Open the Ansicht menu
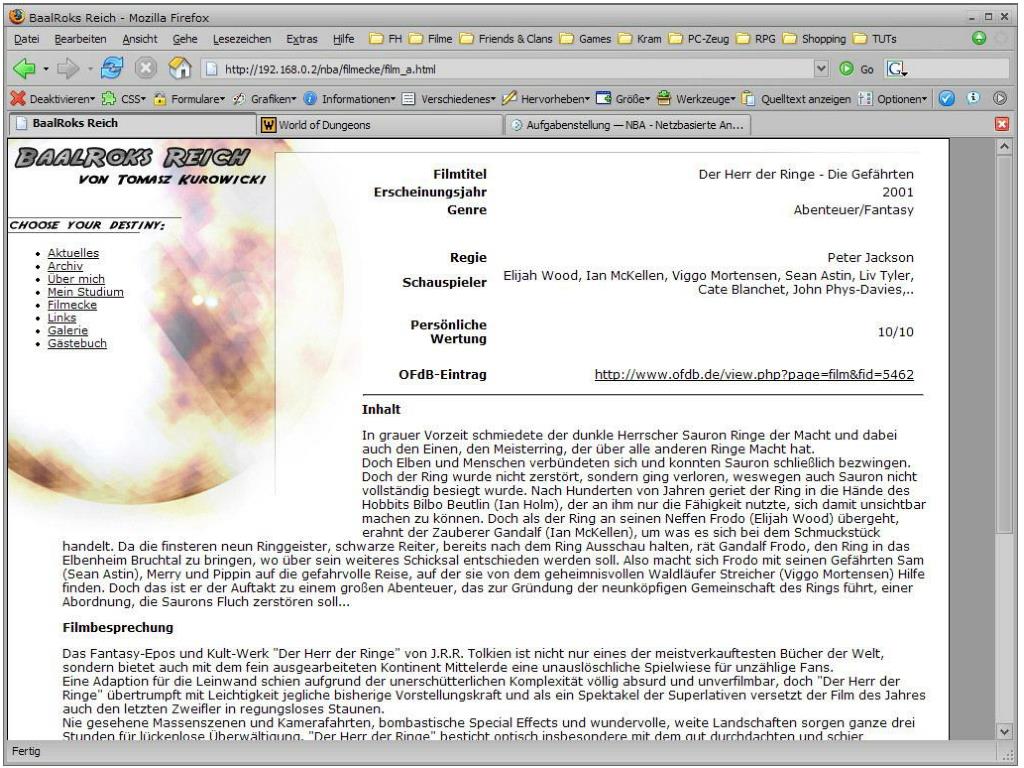Viewport: 1024px width, 768px height. 140,39
